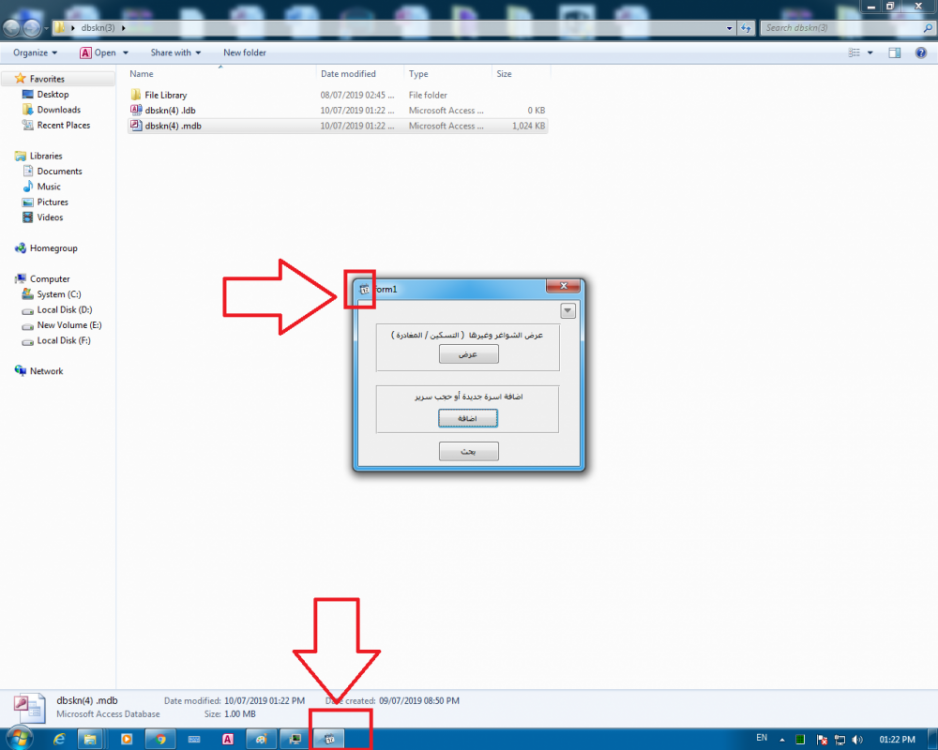938x750 pixels.
Task: Launch Internet Explorer from the taskbar
Action: (x=59, y=739)
